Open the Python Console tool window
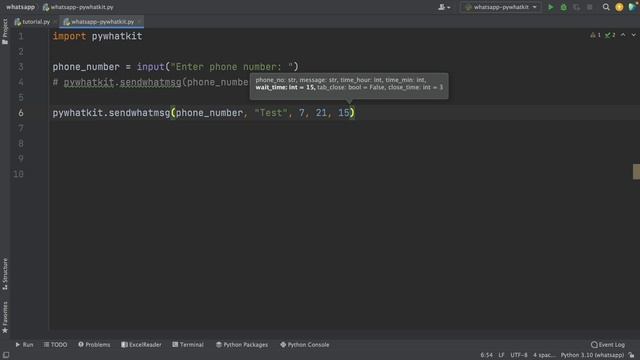The width and height of the screenshot is (640, 360). click(x=304, y=344)
